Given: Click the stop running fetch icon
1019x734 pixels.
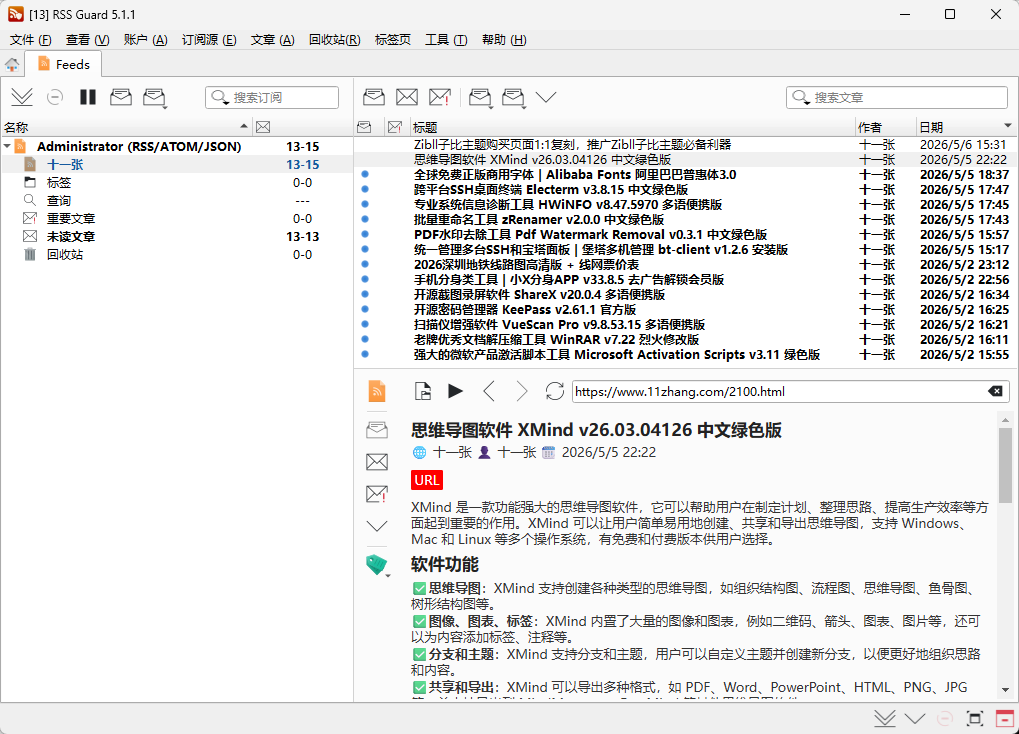Looking at the screenshot, I should point(55,98).
